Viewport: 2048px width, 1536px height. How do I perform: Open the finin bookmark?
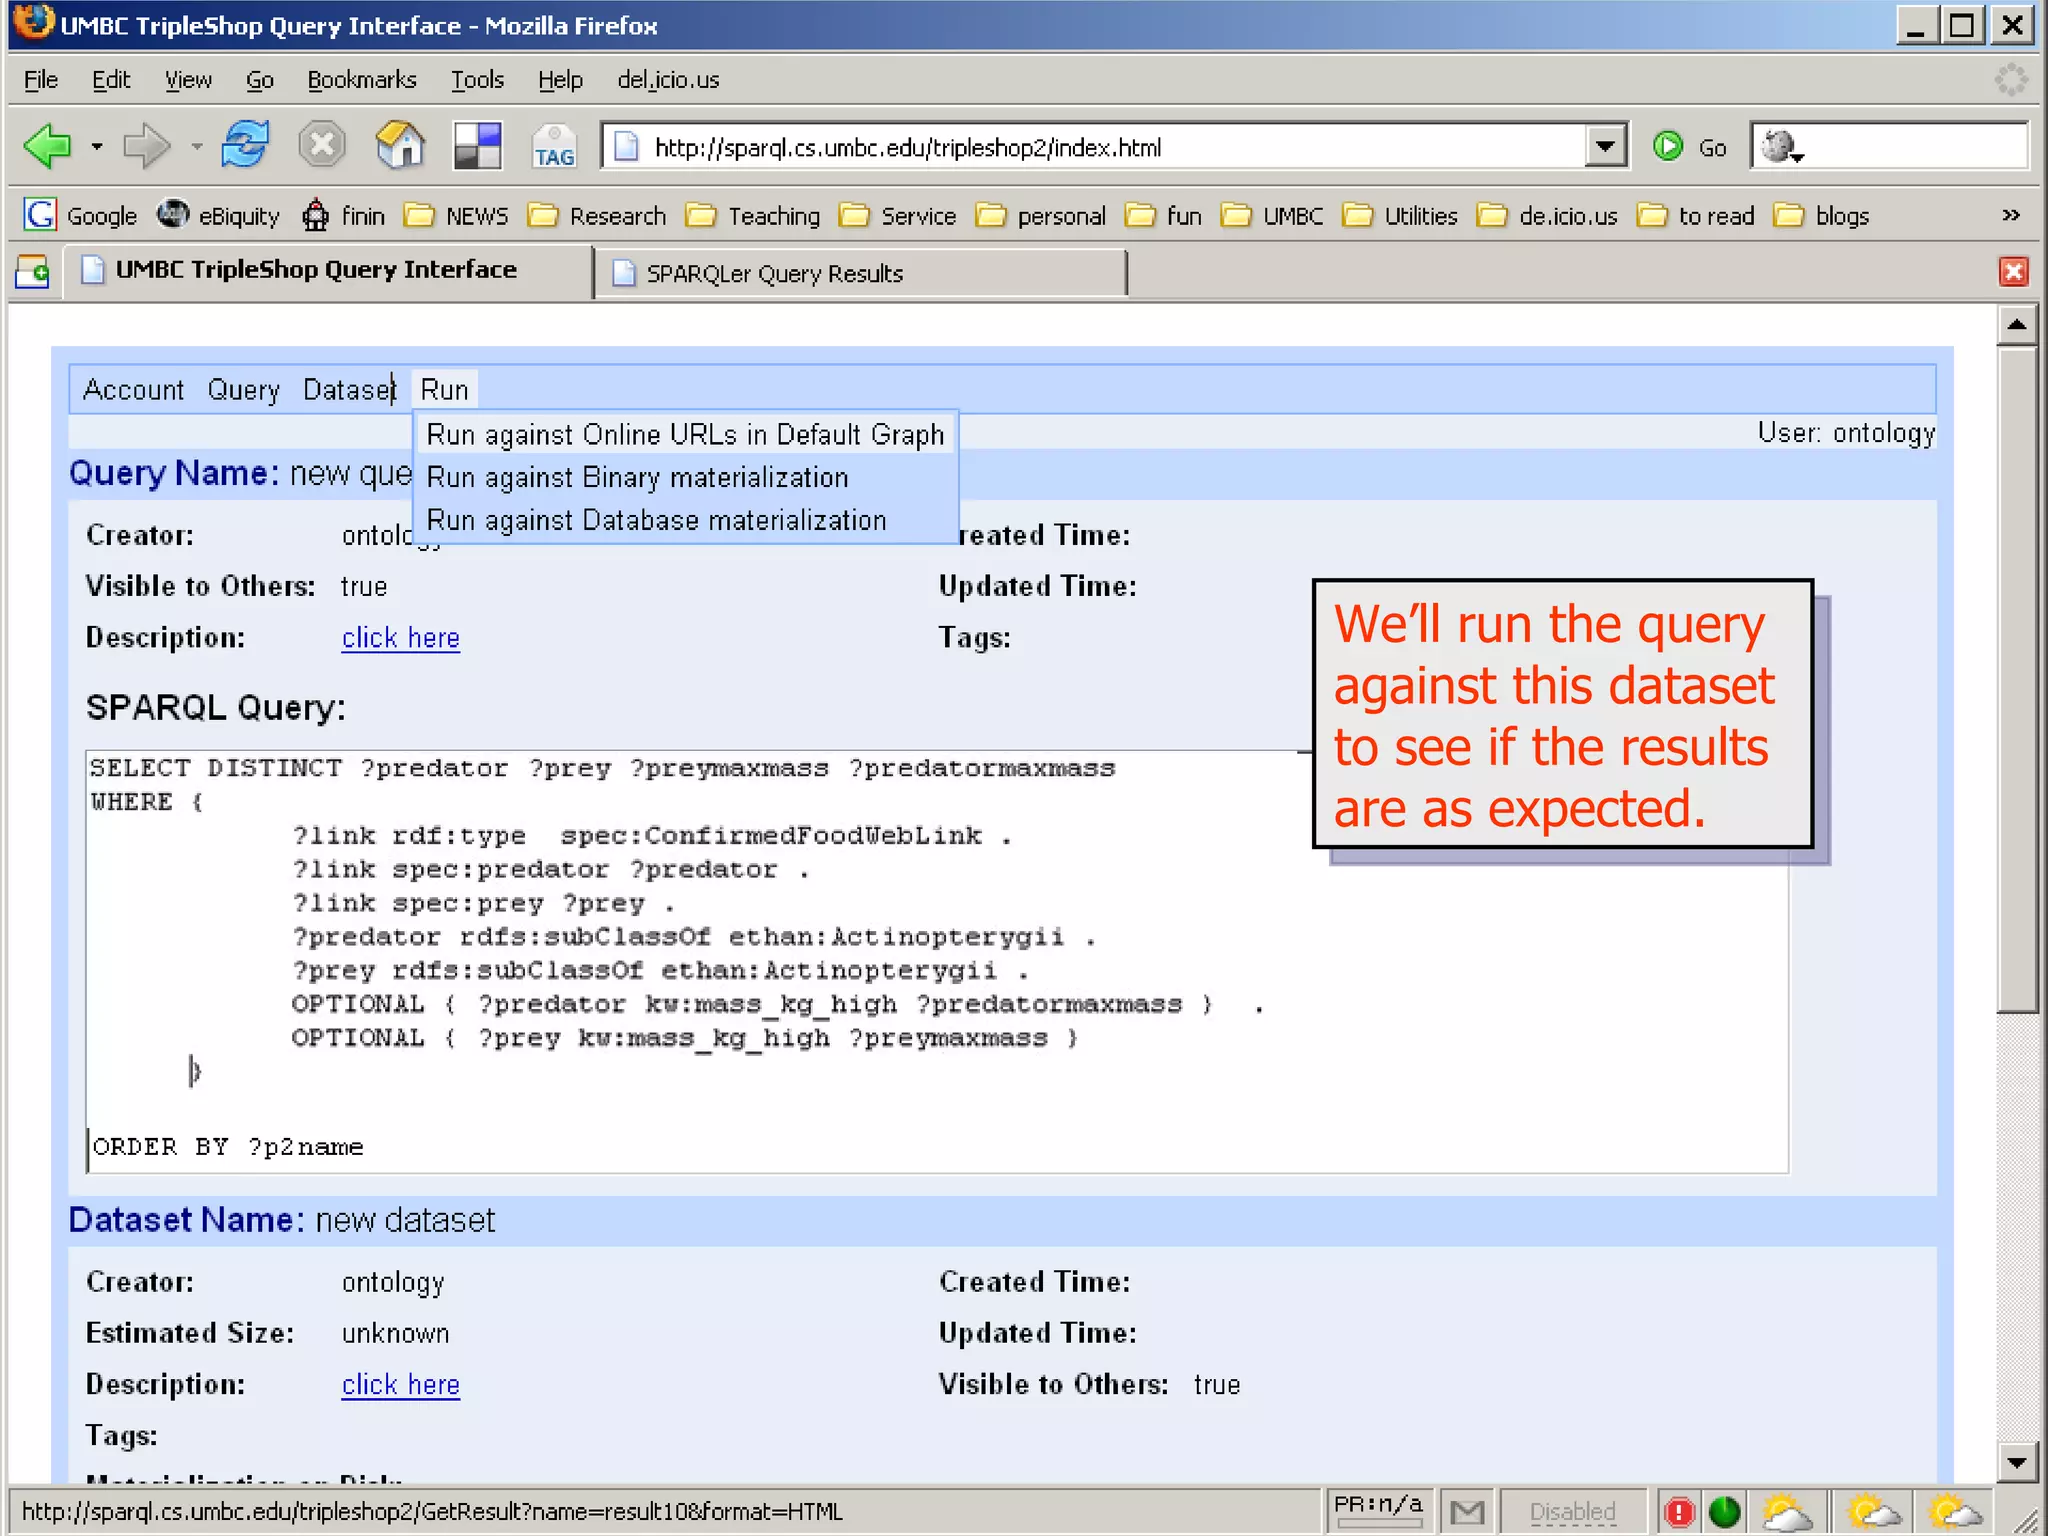point(343,215)
